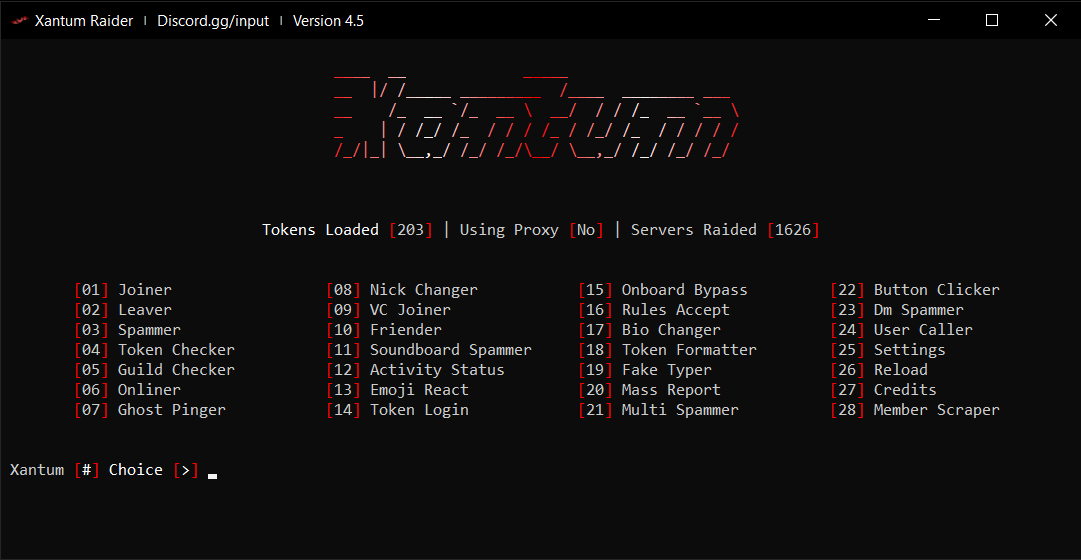Click the '[07] Ghost Pinger' entry
Image resolution: width=1081 pixels, height=560 pixels.
(150, 410)
